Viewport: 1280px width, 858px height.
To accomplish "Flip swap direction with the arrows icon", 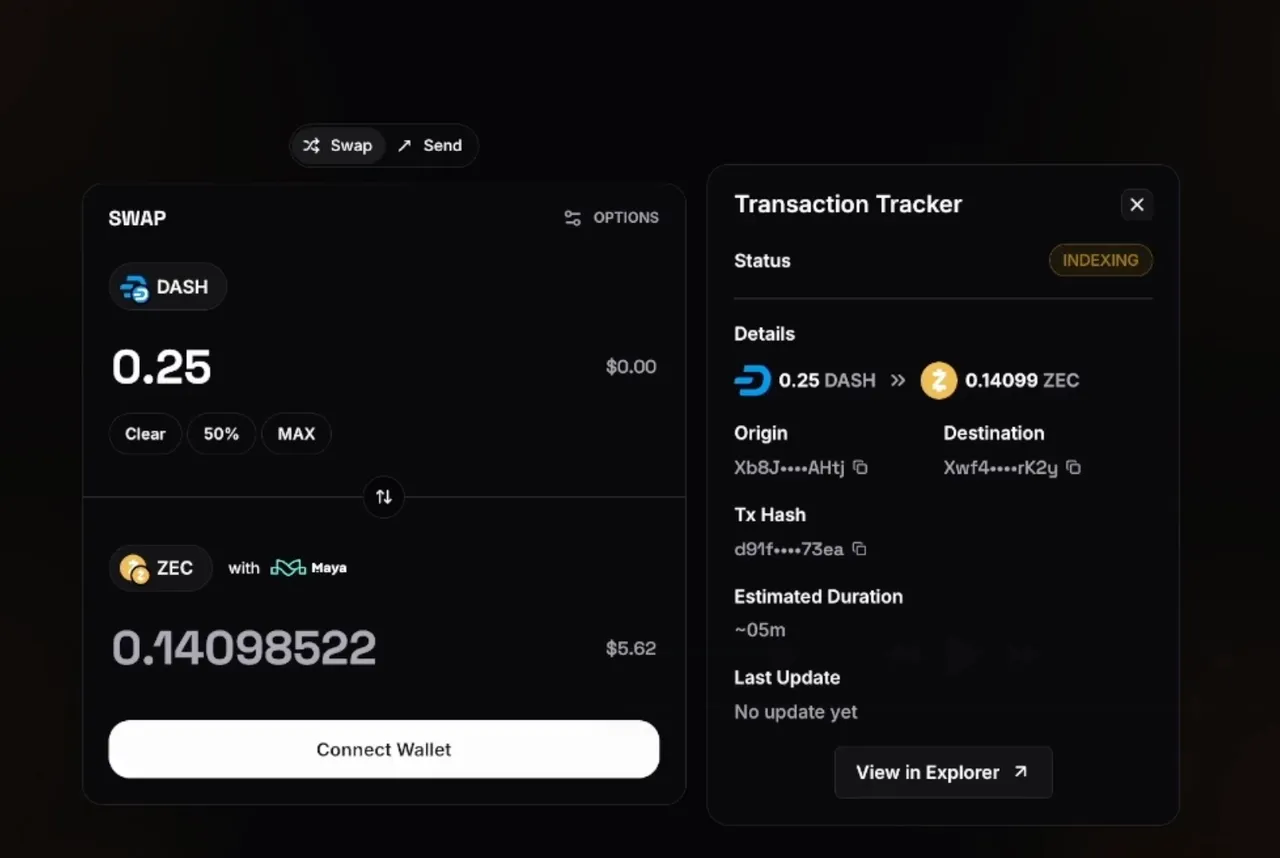I will [x=384, y=496].
